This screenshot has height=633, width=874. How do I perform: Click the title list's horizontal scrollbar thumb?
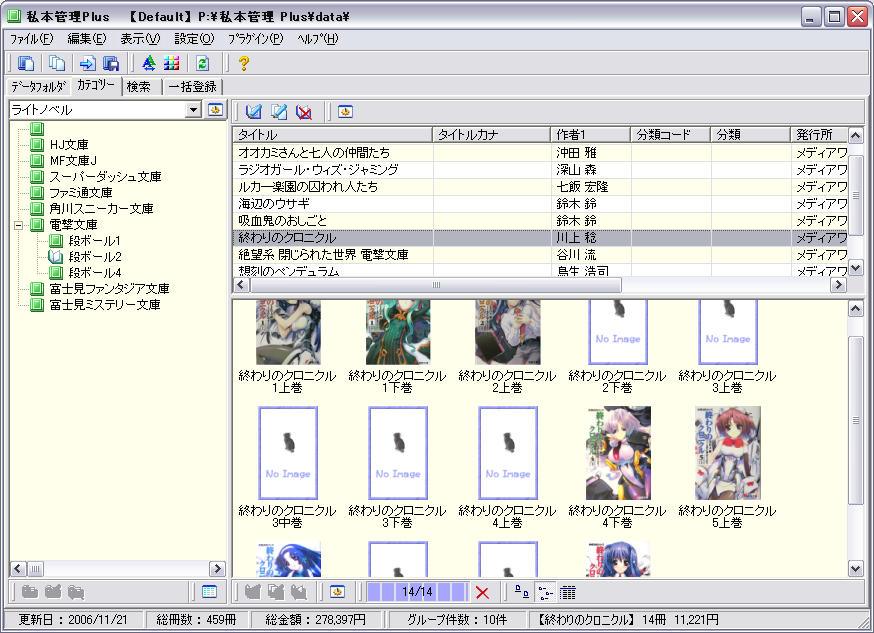click(x=436, y=285)
